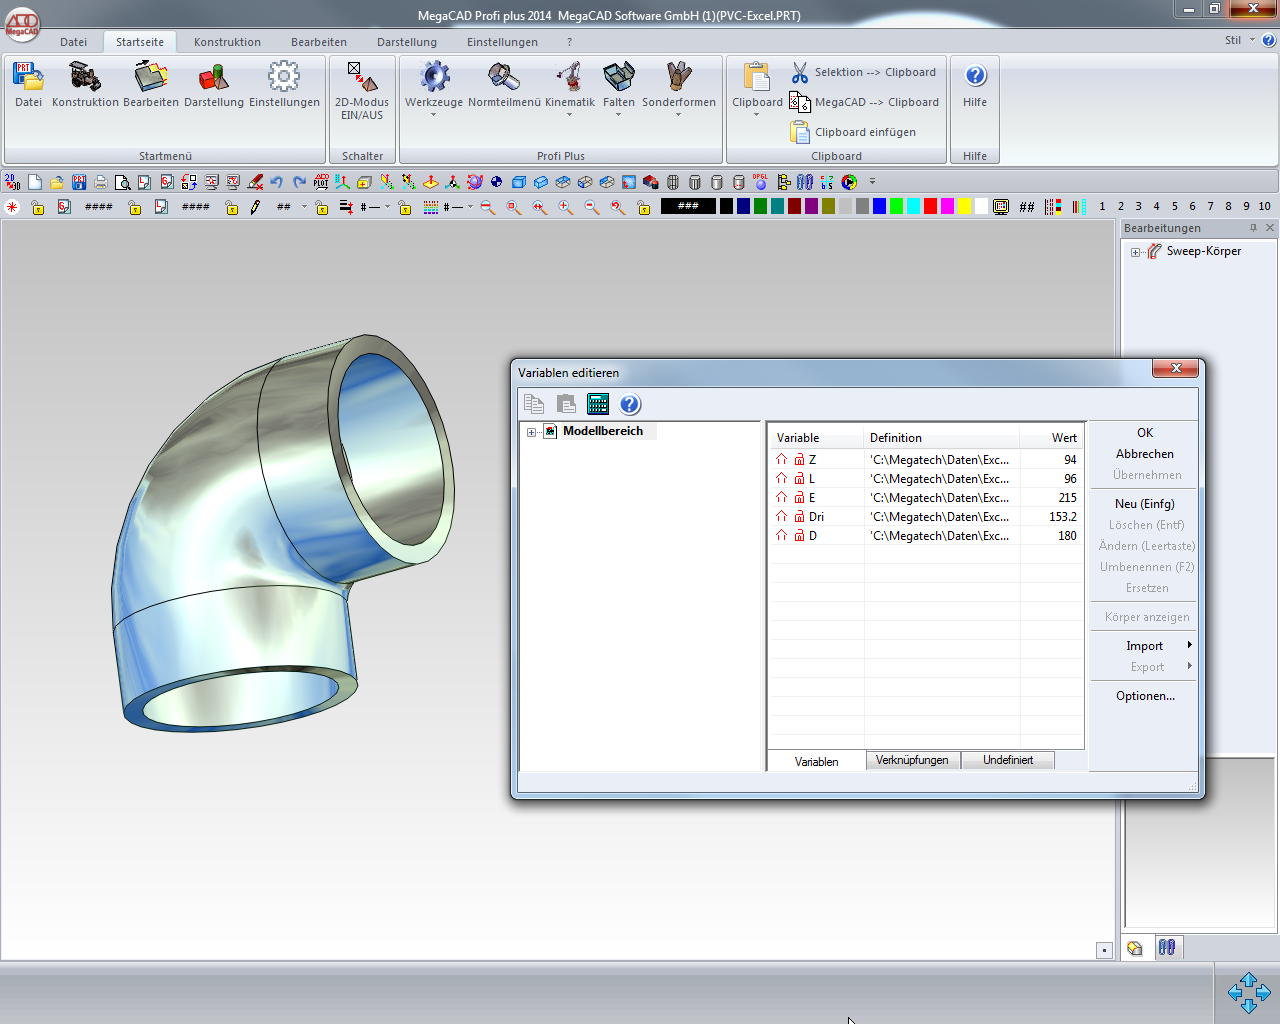1280x1024 pixels.
Task: Click the Optionen... button
Action: pyautogui.click(x=1145, y=696)
